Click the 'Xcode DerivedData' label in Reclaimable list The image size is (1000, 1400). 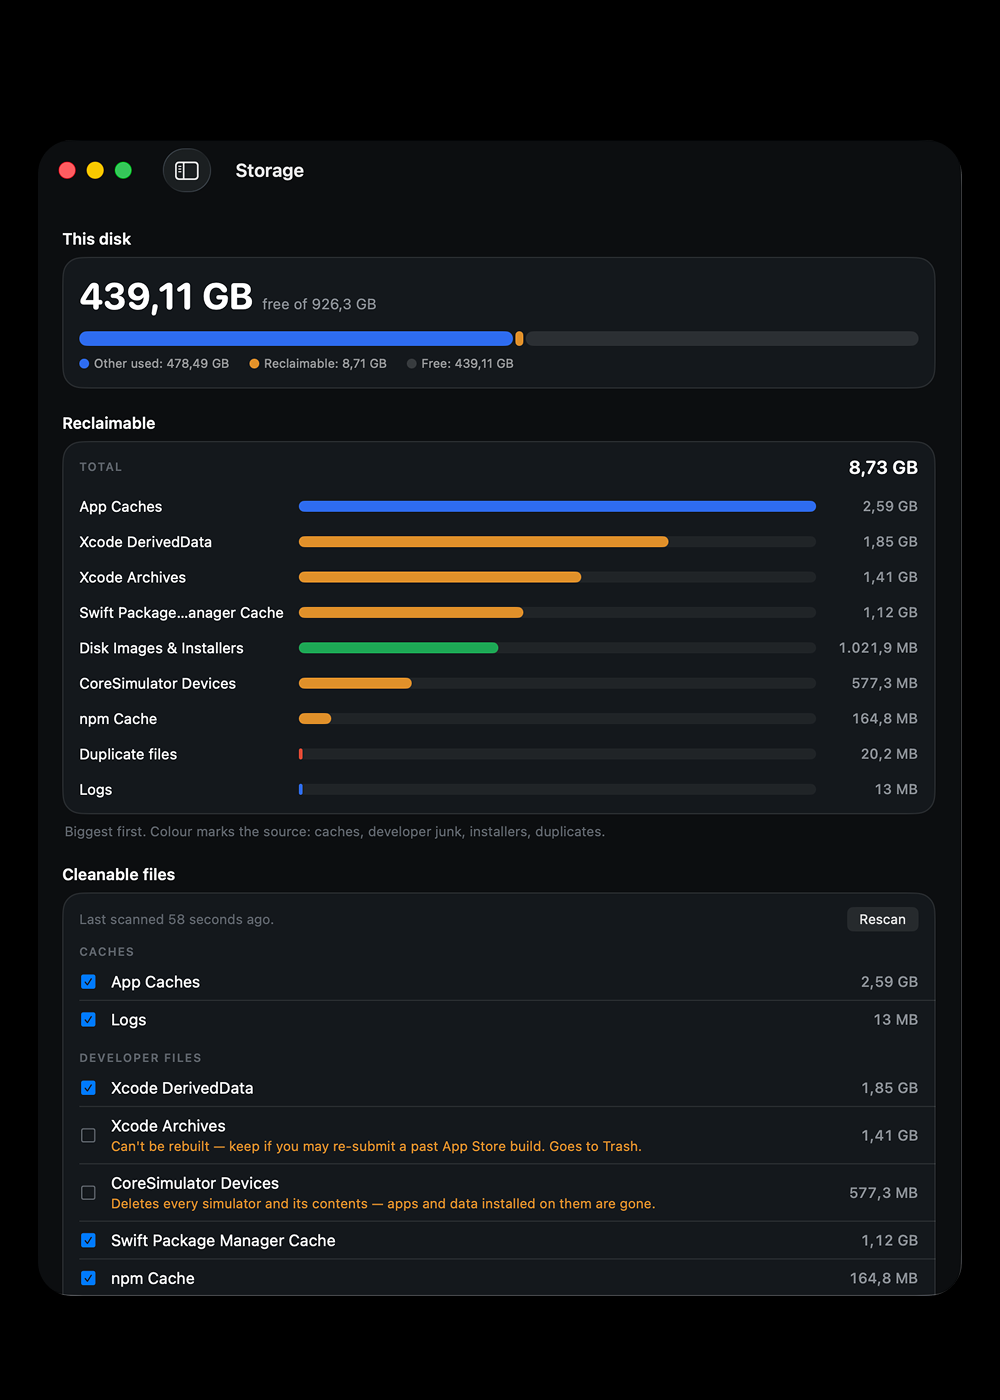coord(146,542)
